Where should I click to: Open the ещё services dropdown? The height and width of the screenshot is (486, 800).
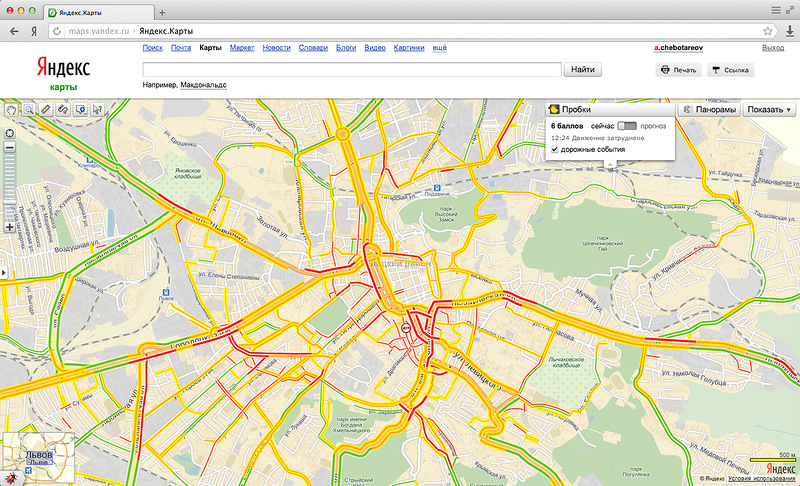439,47
